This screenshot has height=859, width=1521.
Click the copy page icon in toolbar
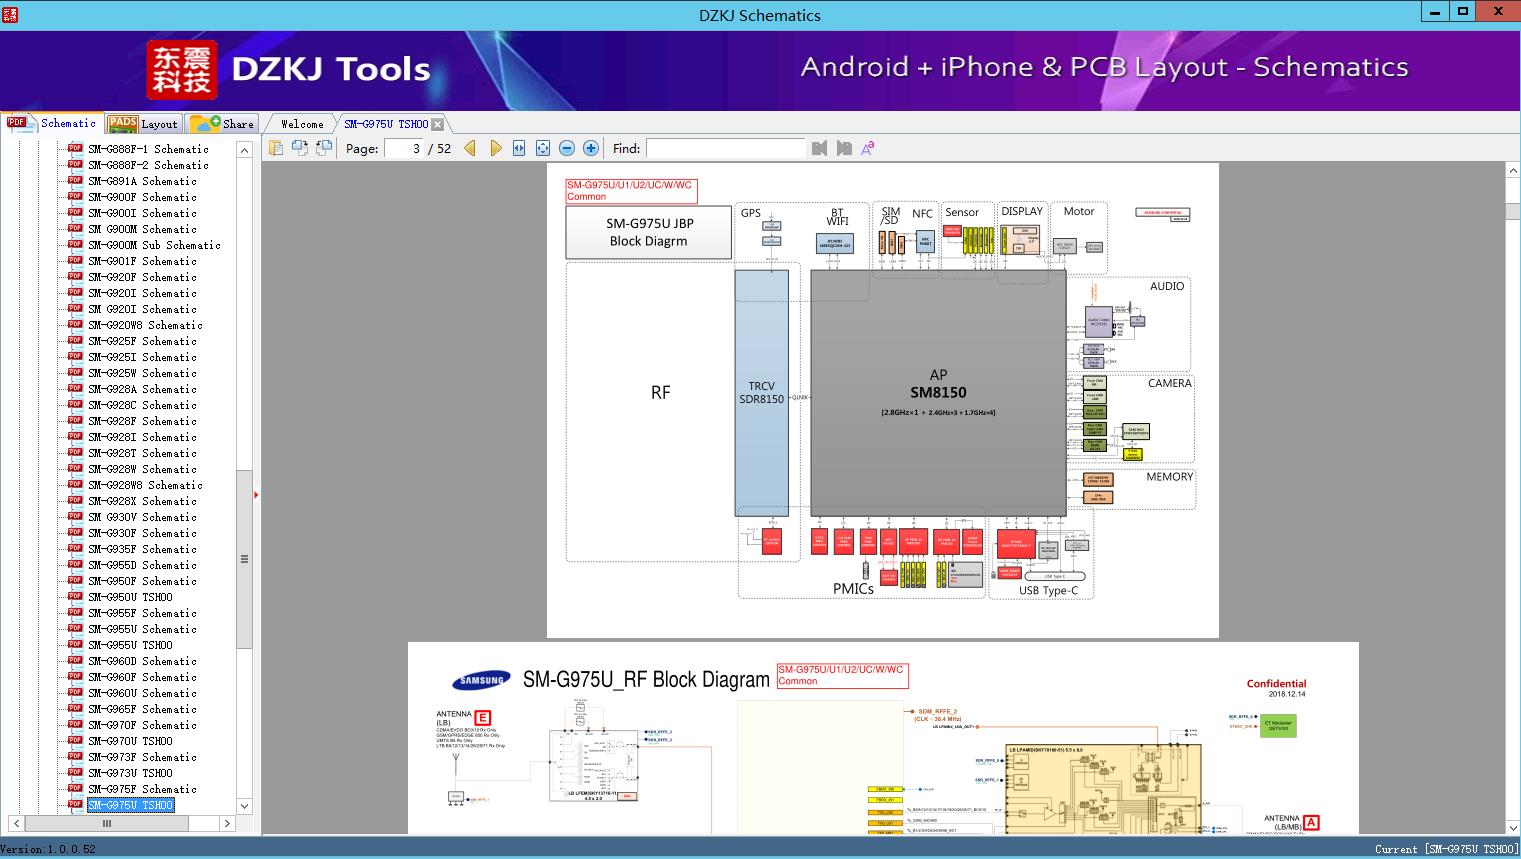pyautogui.click(x=275, y=148)
